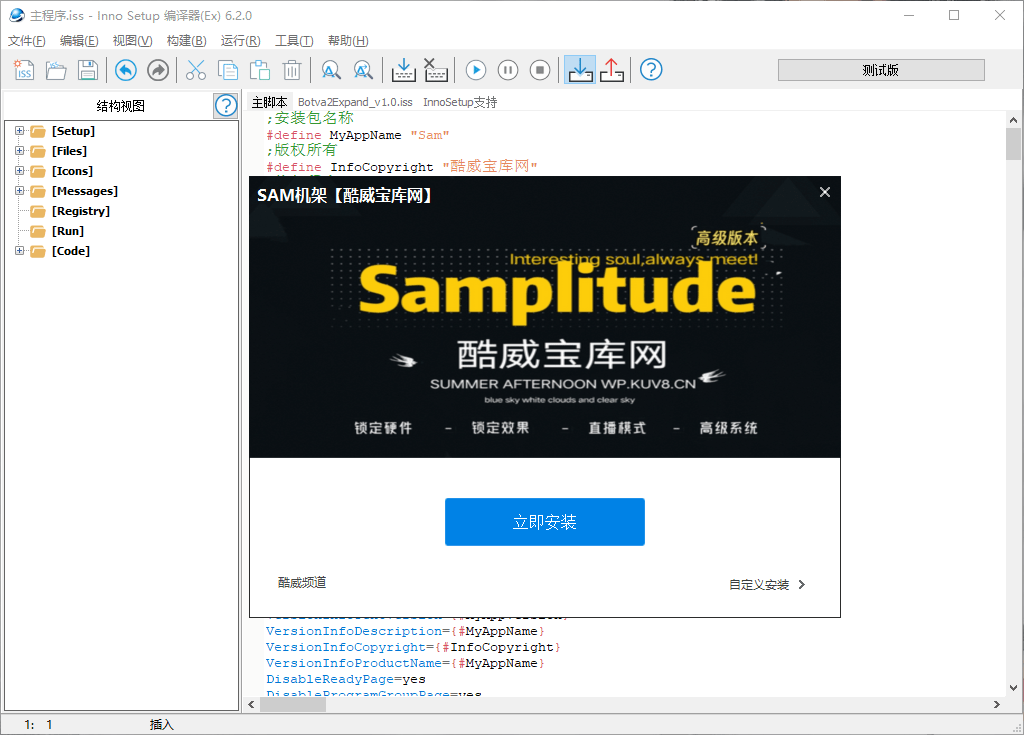Select the [Icons] section label
Image resolution: width=1024 pixels, height=735 pixels.
(x=72, y=171)
